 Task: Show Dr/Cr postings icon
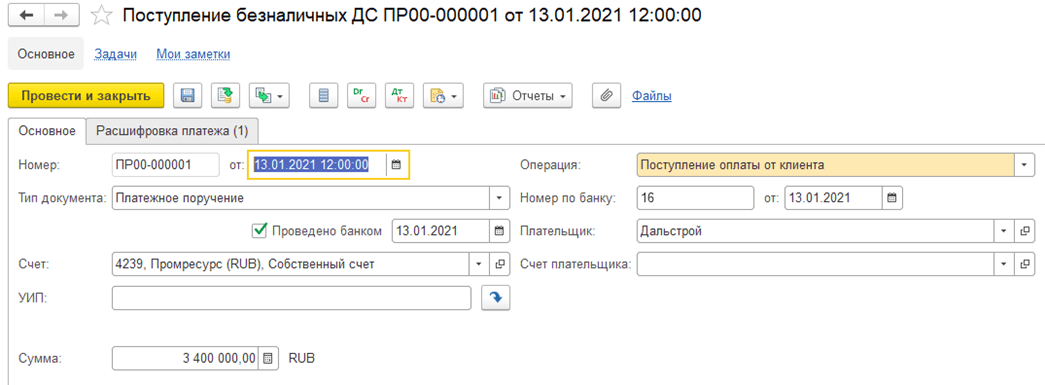click(362, 96)
